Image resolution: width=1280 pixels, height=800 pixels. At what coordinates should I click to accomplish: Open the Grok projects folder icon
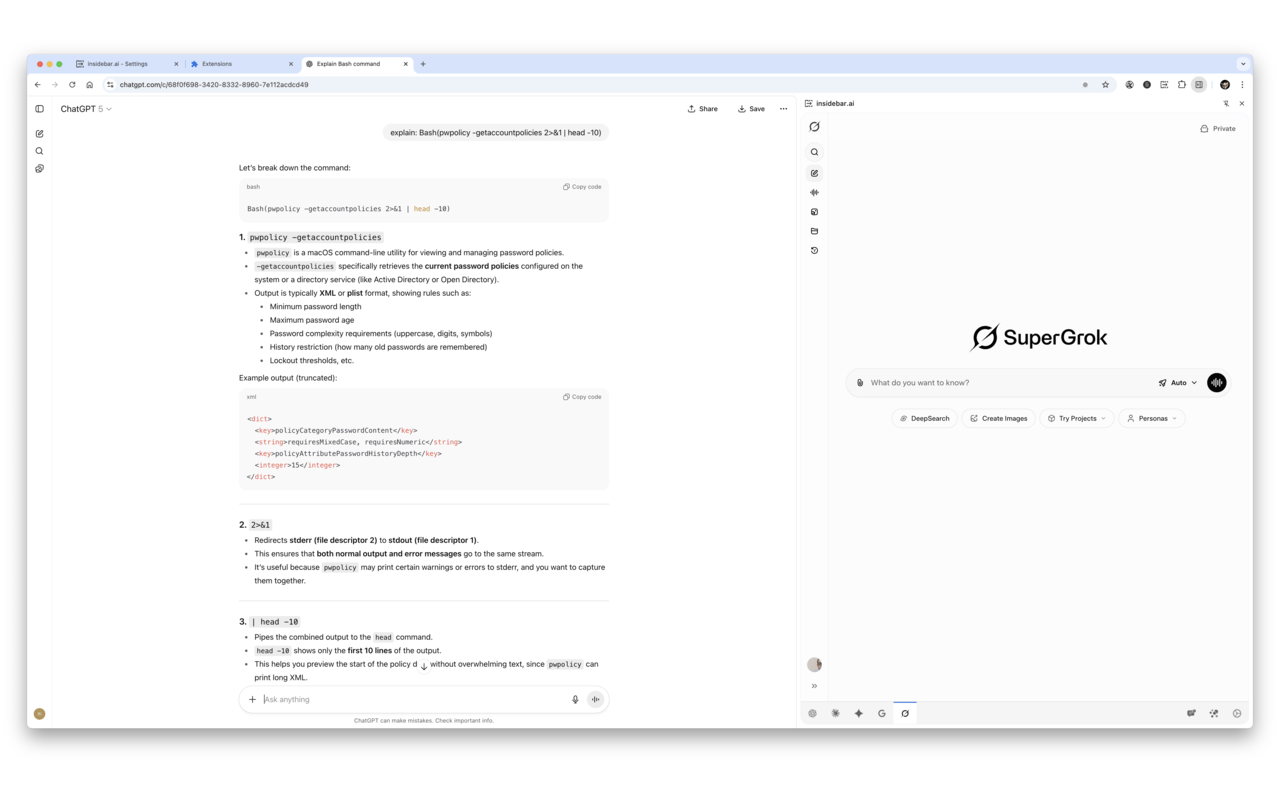[x=814, y=231]
